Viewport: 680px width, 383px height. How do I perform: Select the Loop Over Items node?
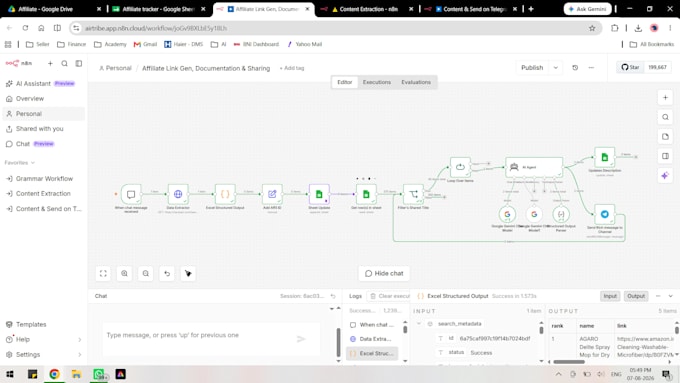(x=460, y=167)
